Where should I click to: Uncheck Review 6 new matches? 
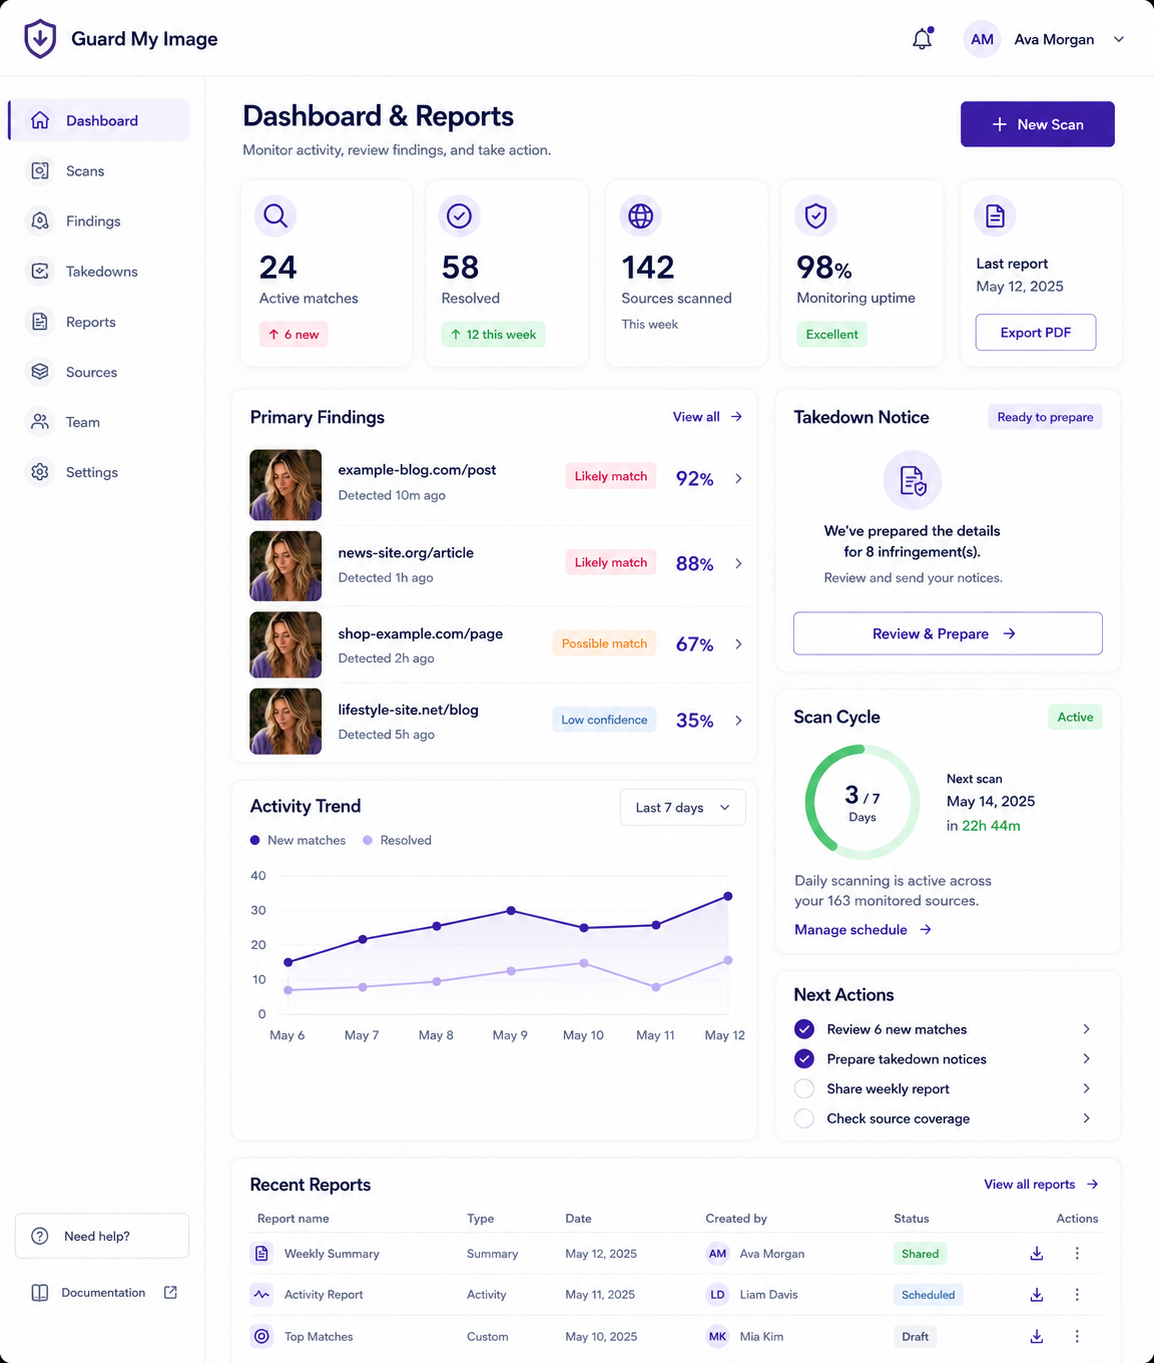804,1029
